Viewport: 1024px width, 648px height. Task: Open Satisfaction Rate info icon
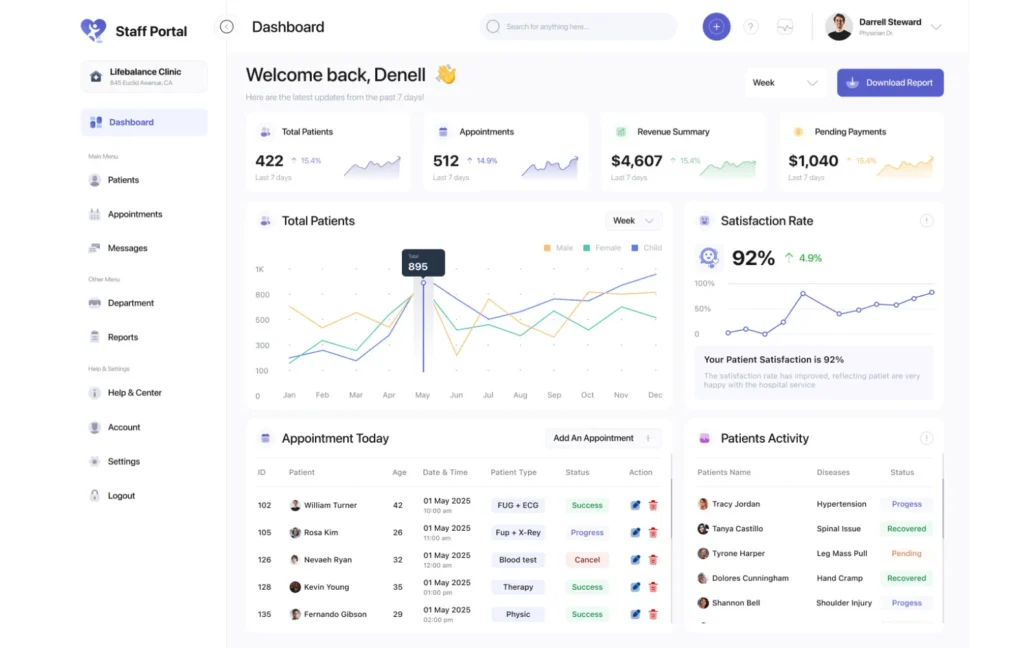pos(926,221)
